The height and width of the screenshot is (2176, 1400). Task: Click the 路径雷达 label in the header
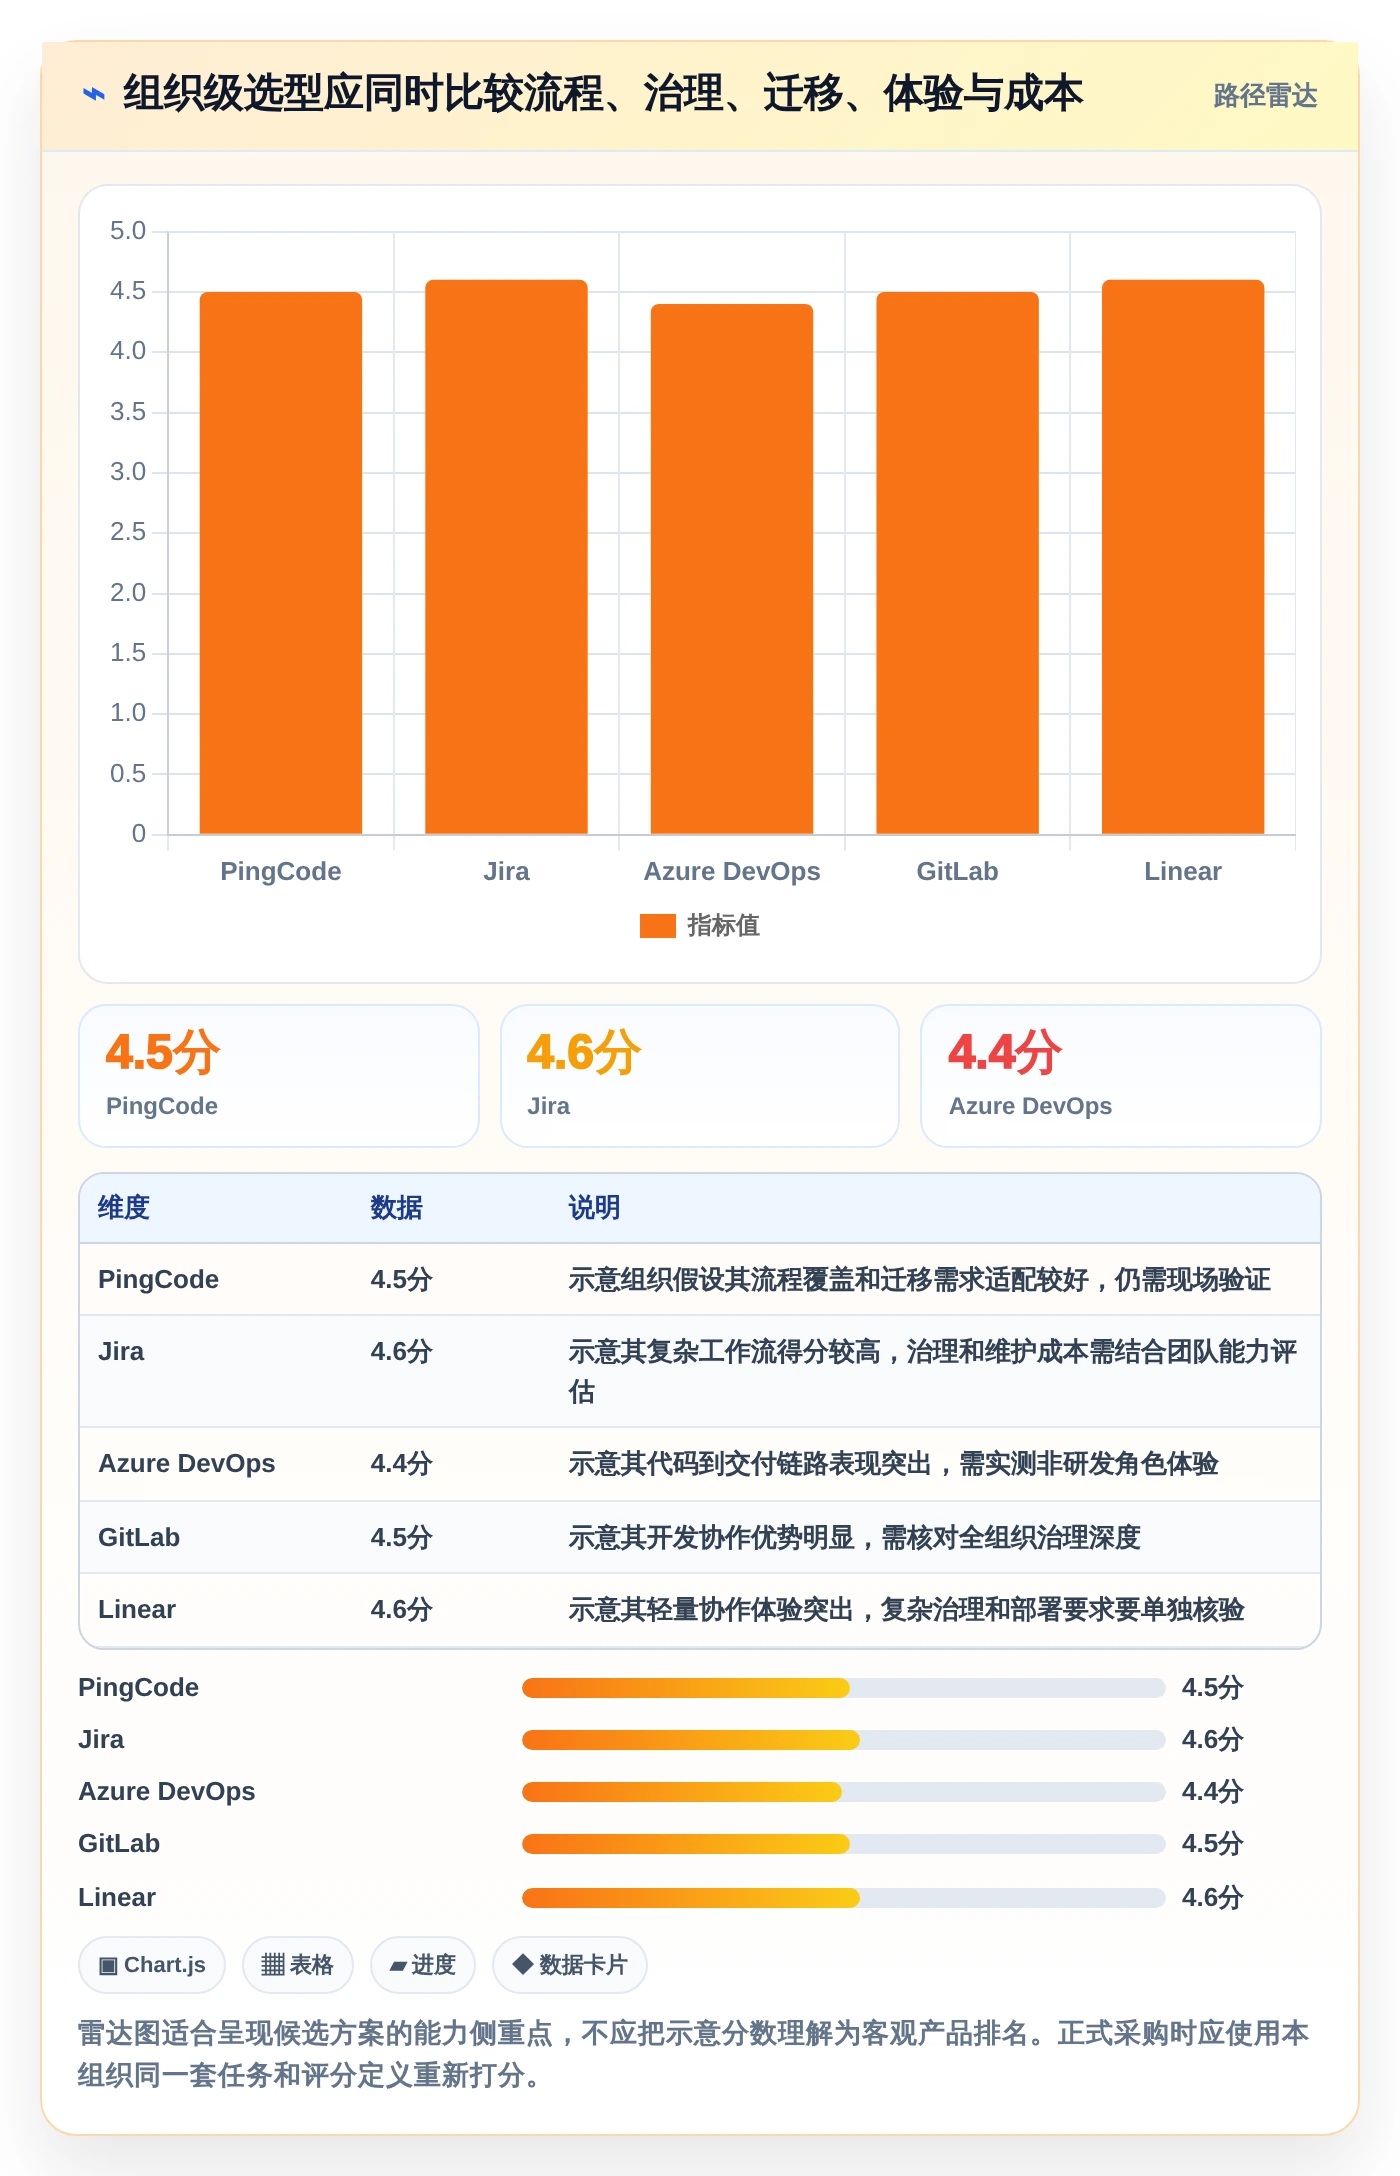coord(1265,96)
